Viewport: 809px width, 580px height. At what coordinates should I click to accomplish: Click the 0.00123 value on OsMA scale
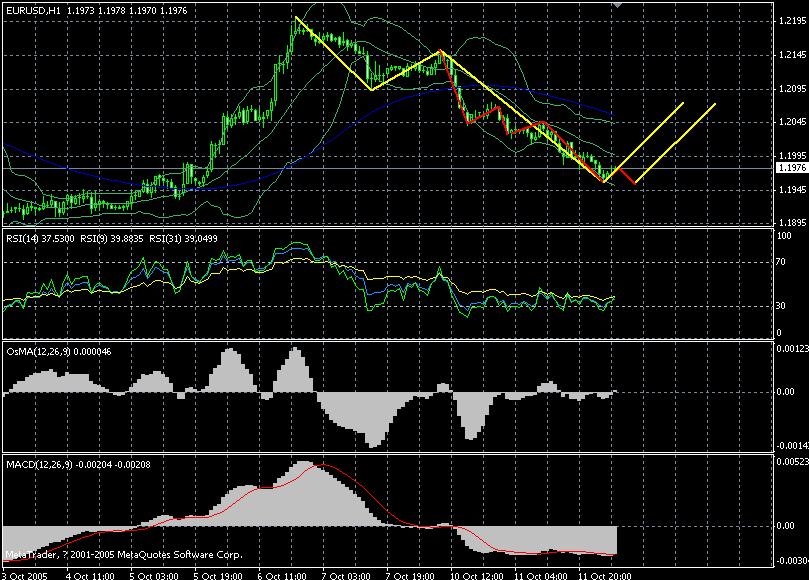792,349
